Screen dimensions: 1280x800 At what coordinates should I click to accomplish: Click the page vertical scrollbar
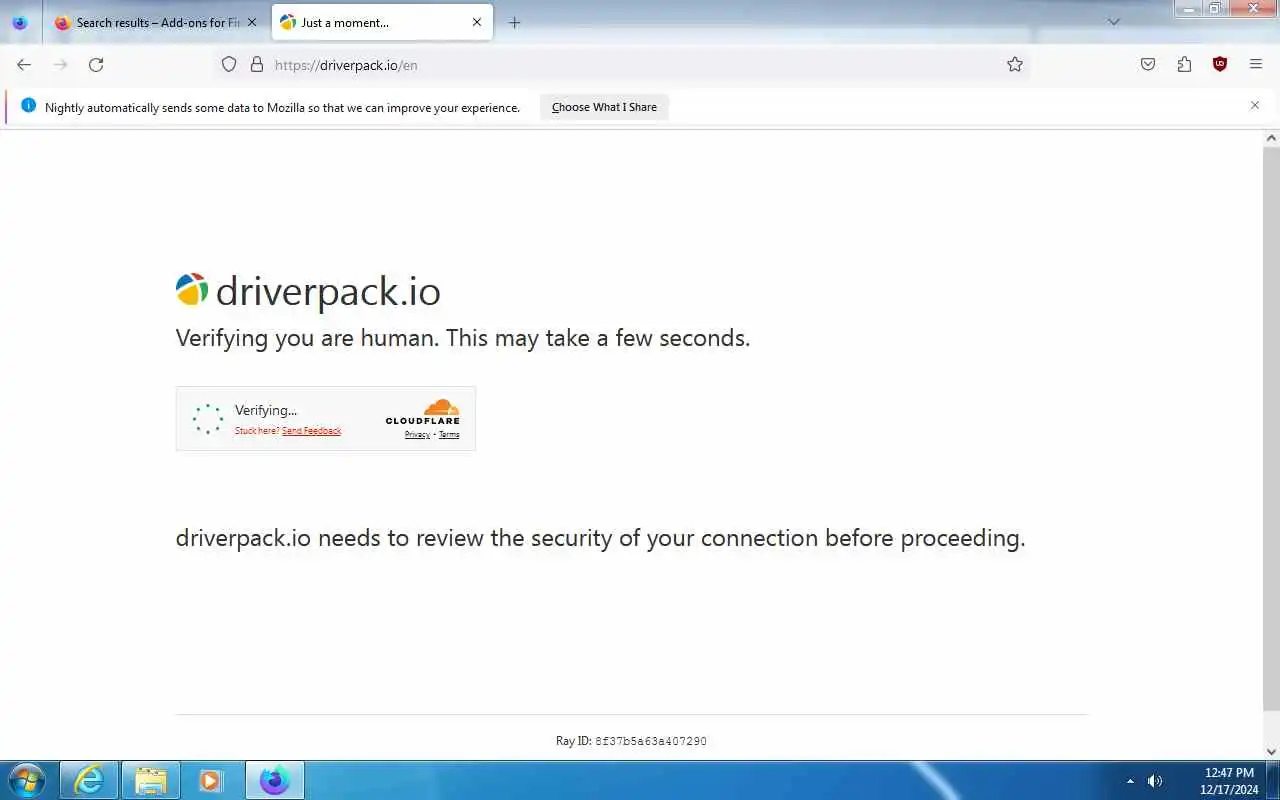coord(1271,430)
